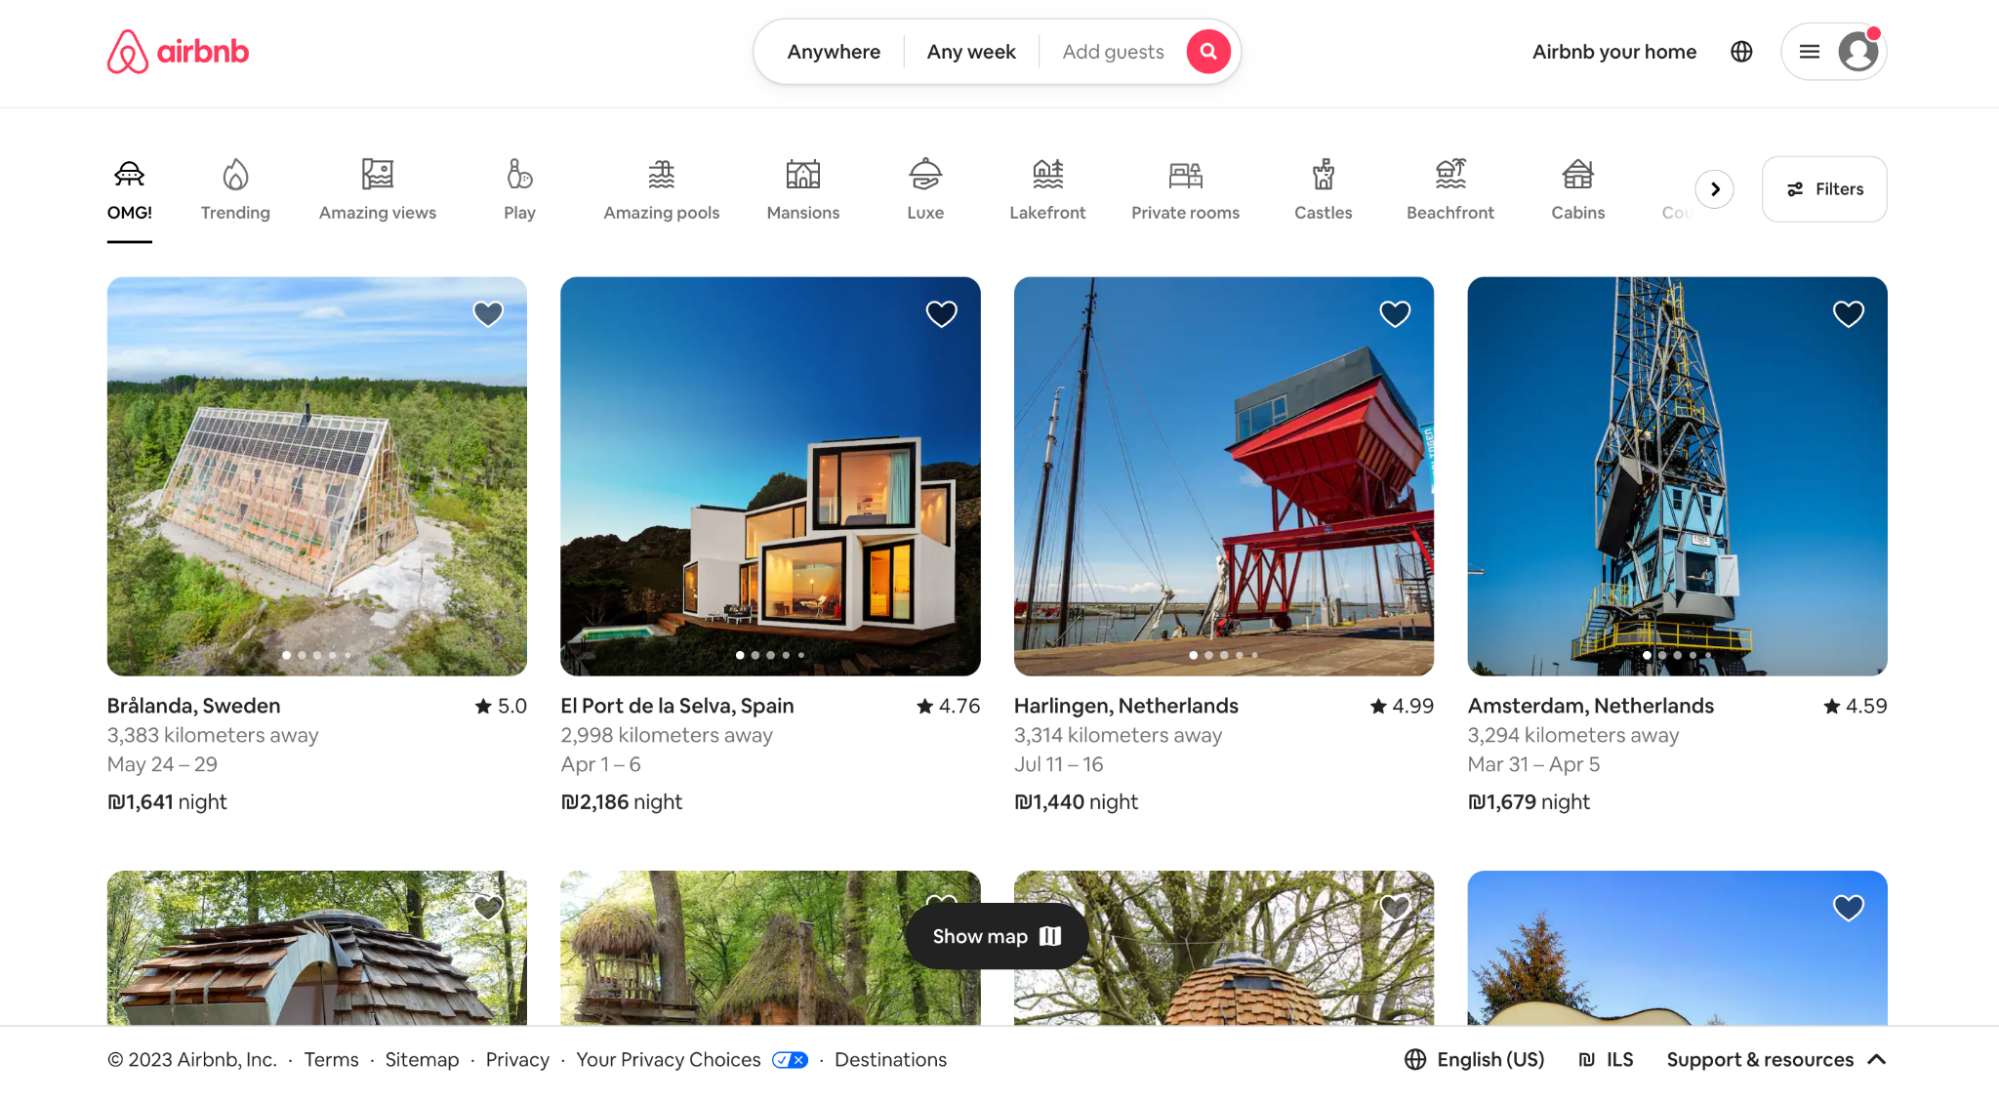Open the Amazing views category
Viewport: 1999px width, 1094px height.
[377, 189]
